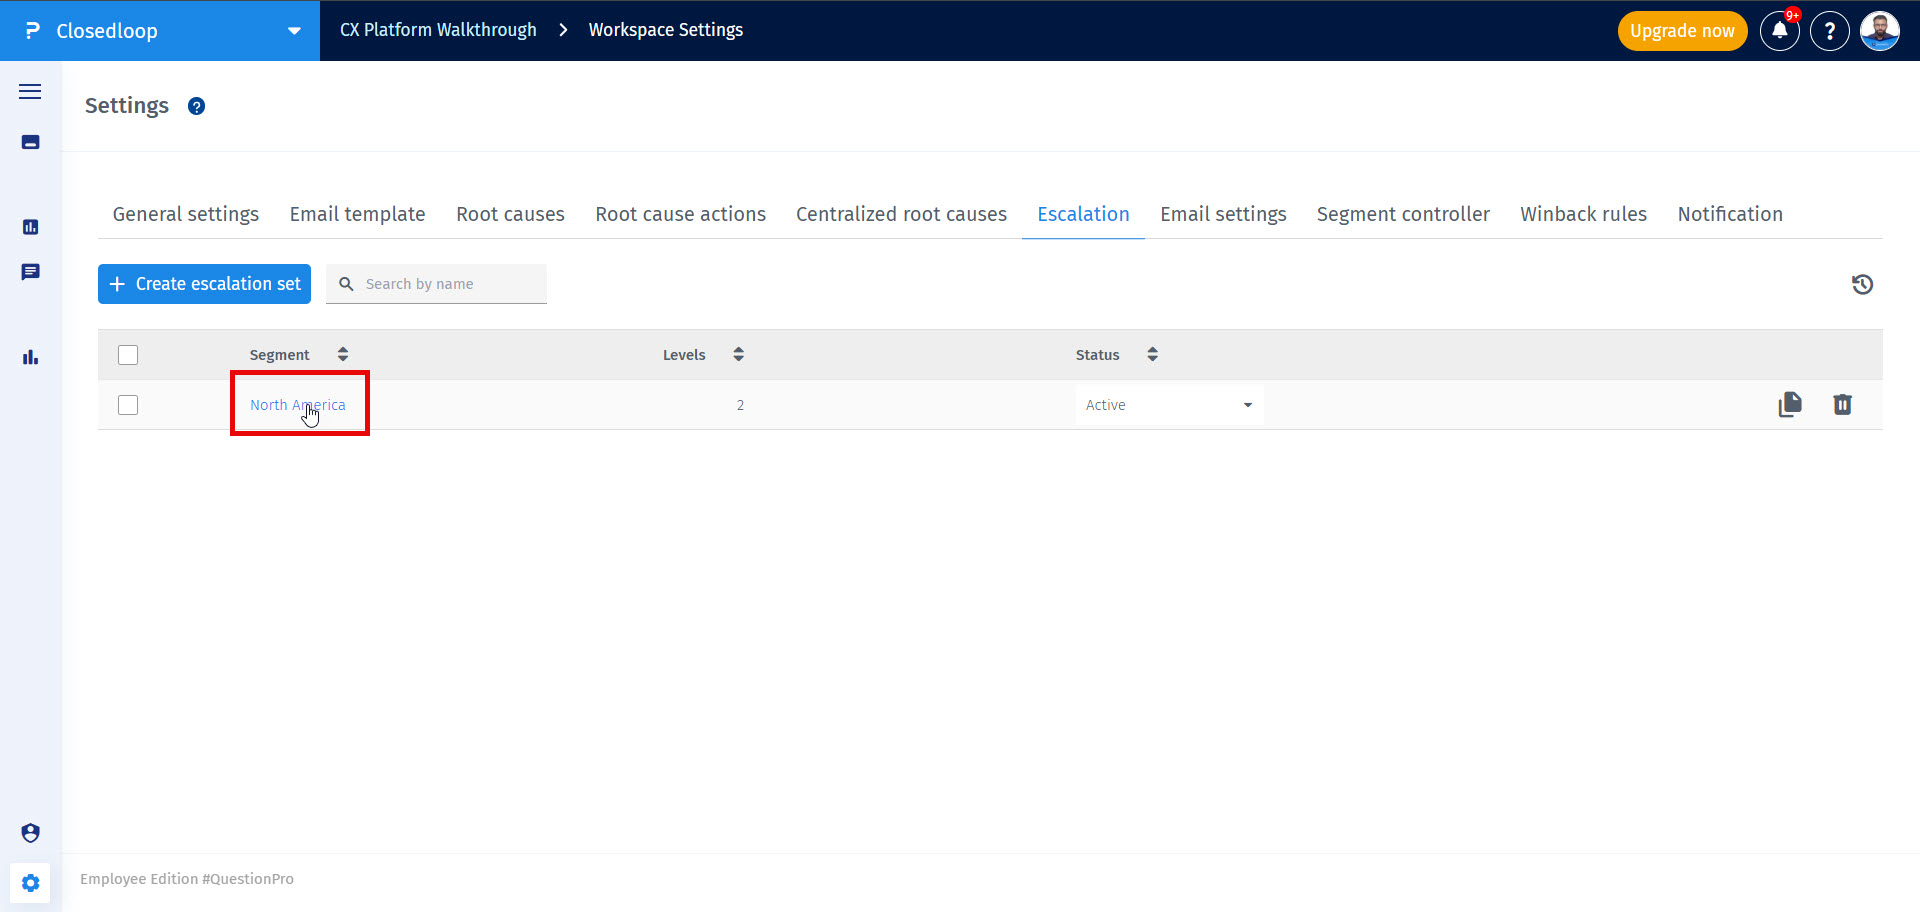This screenshot has width=1920, height=912.
Task: Open the Active status dropdown
Action: pos(1167,405)
